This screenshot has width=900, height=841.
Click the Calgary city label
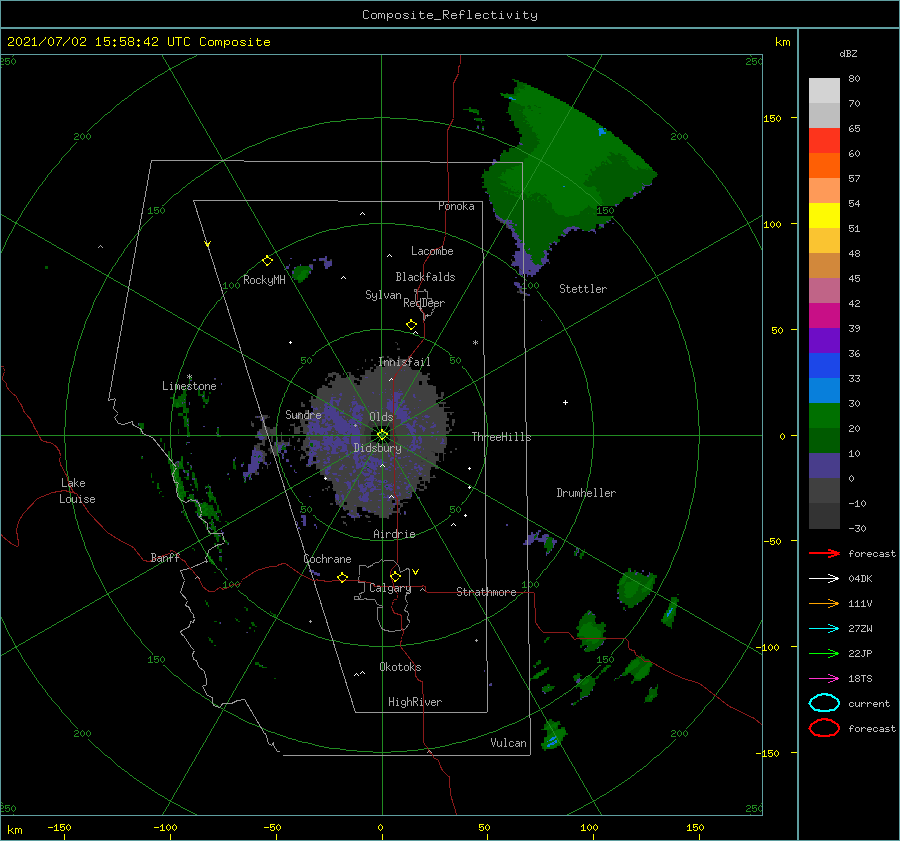coord(390,588)
